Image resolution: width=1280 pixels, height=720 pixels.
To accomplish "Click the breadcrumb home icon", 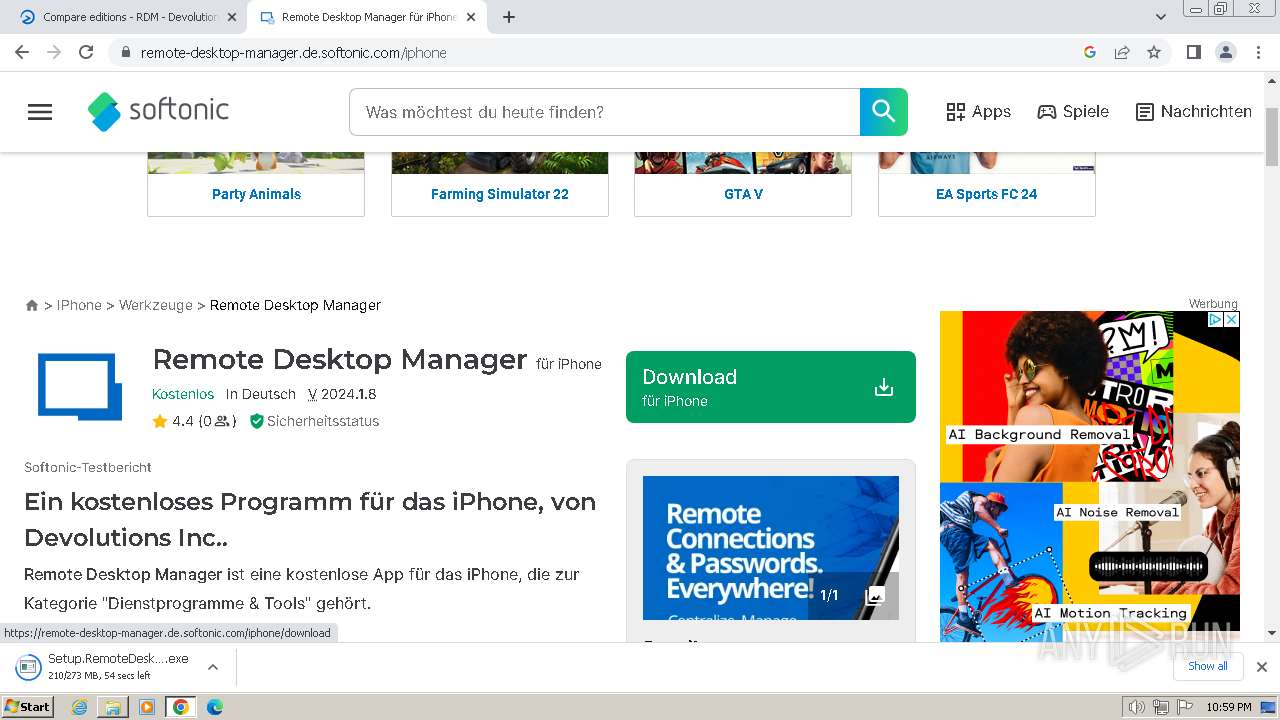I will (x=32, y=305).
